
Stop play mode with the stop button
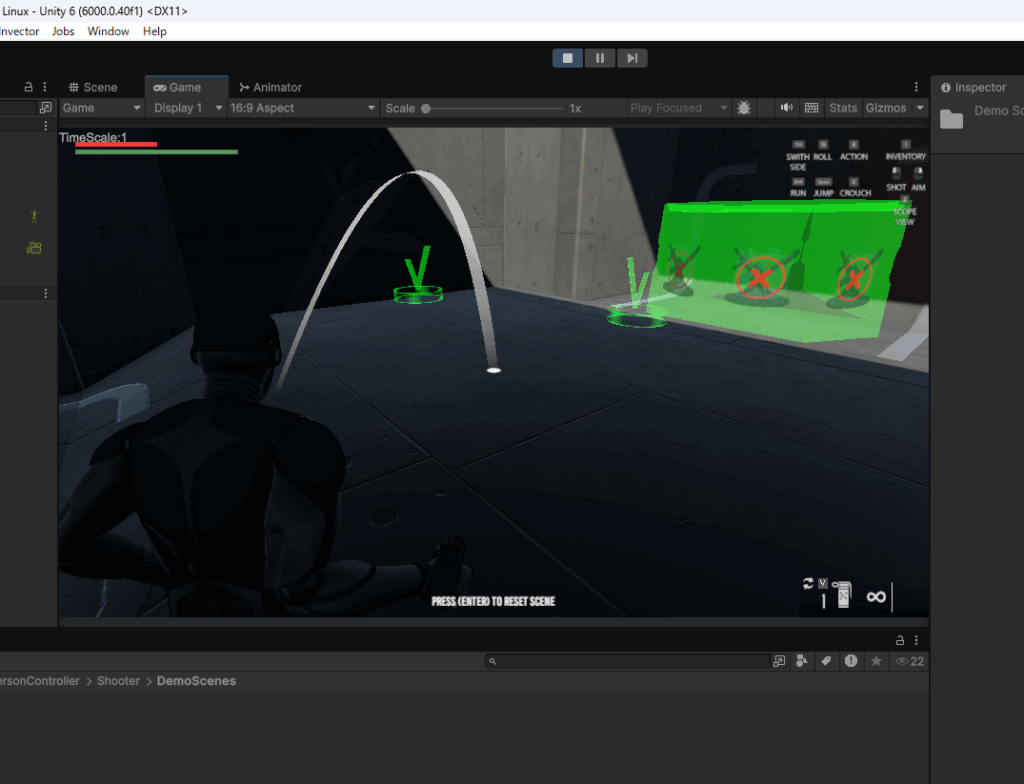click(567, 58)
